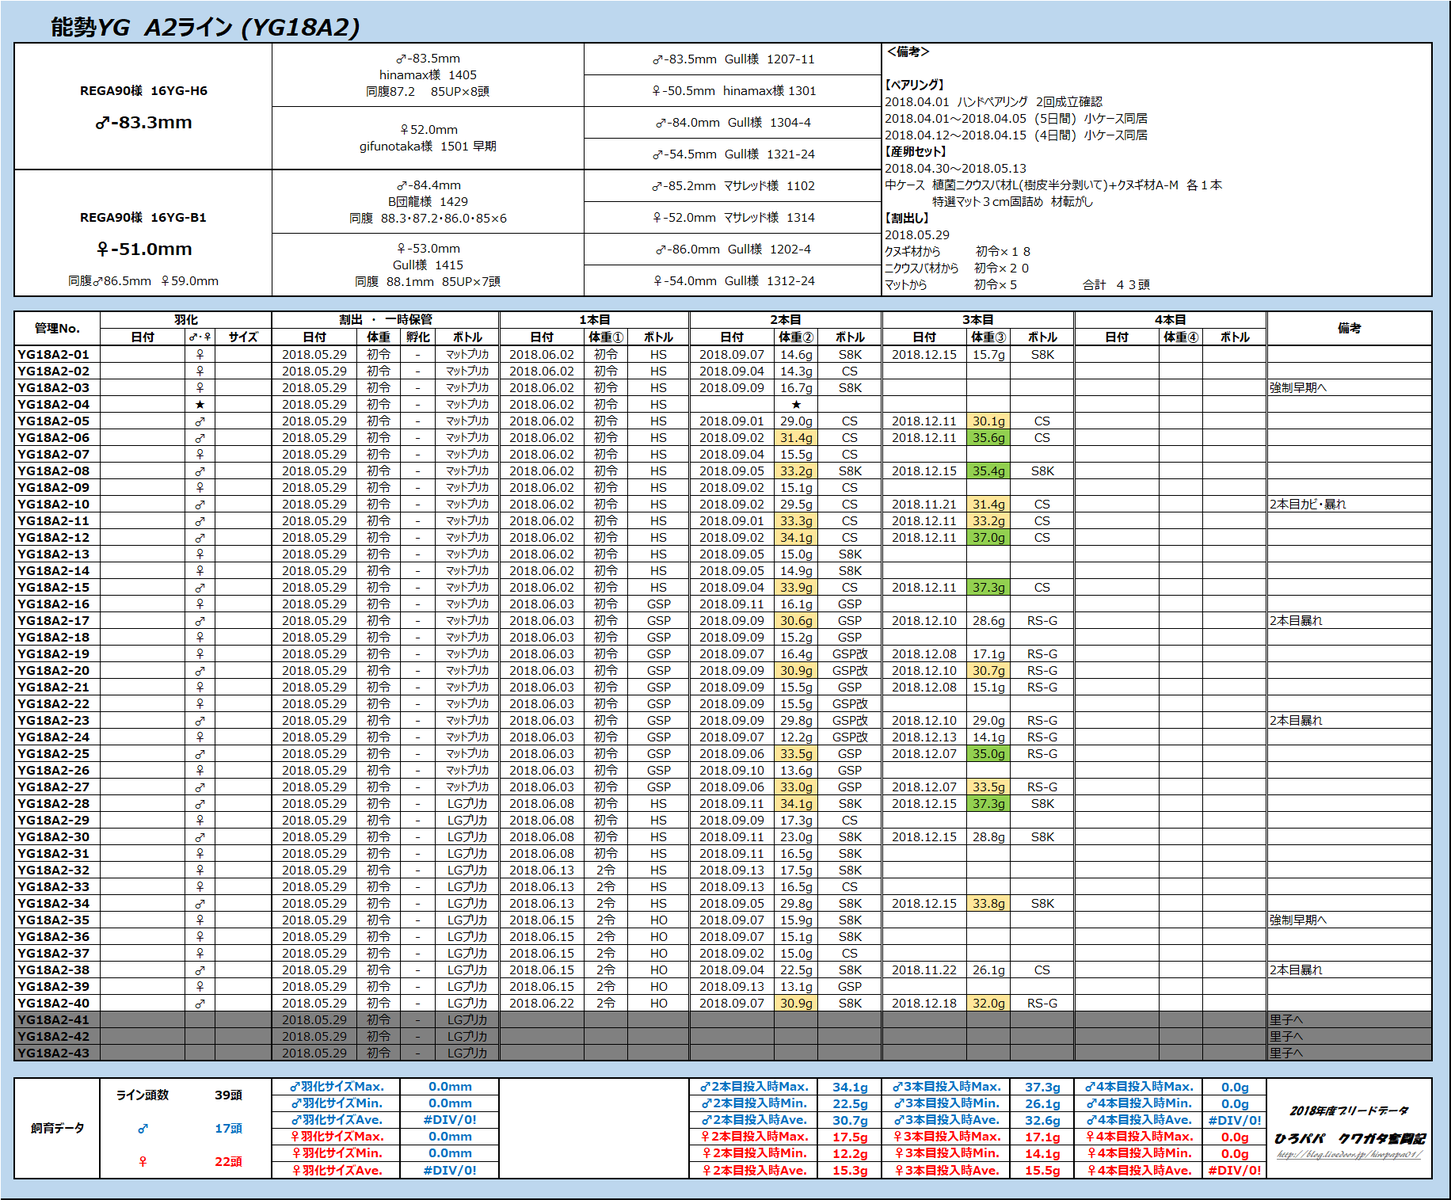
Task: Select the 2018年度ブリードデータ caption
Action: tap(1349, 1111)
